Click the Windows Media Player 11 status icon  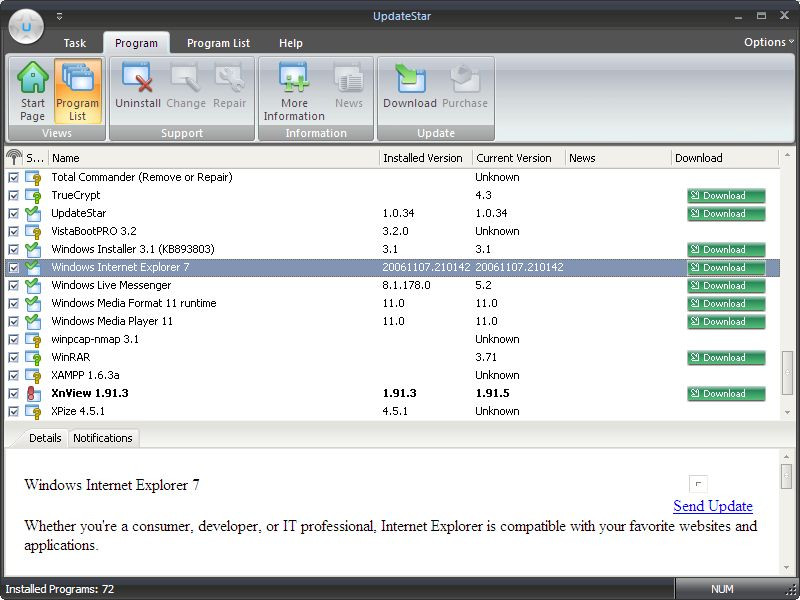coord(33,321)
